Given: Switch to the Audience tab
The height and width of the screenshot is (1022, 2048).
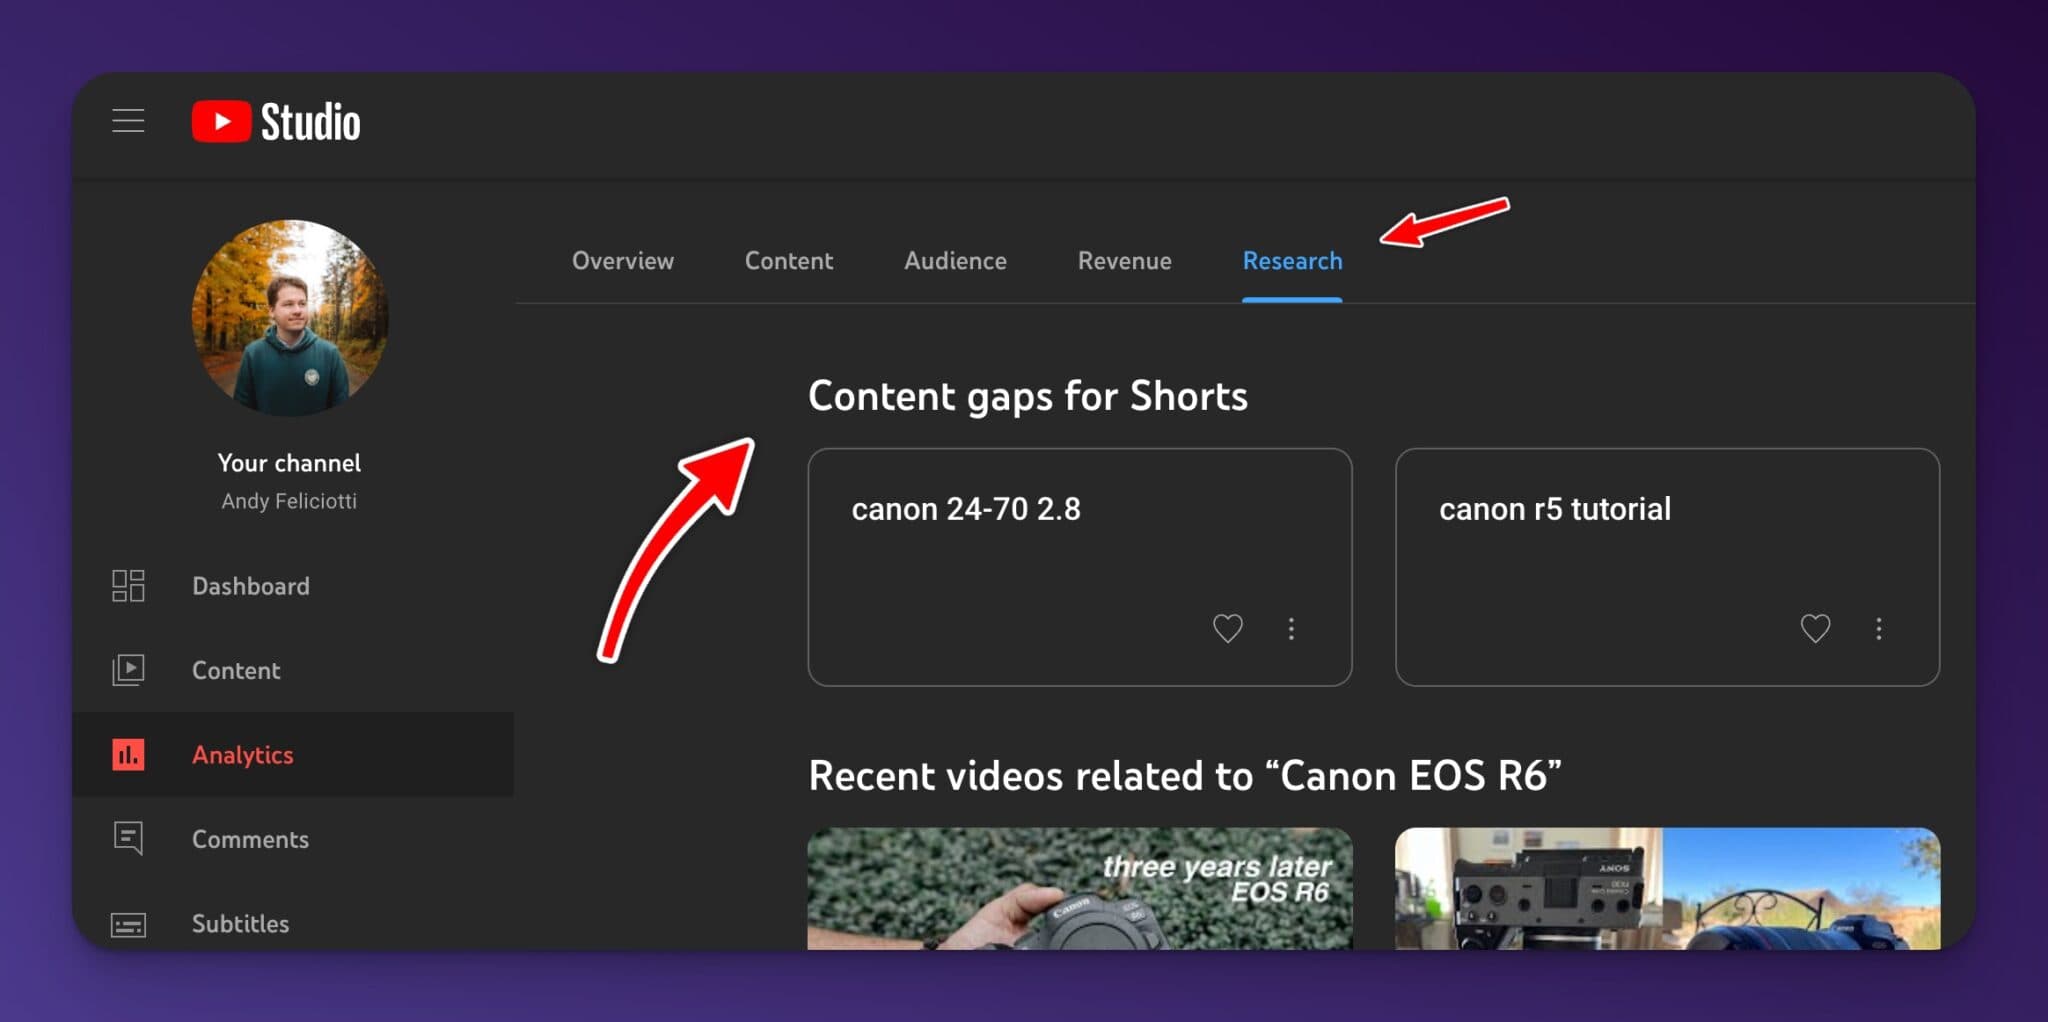Looking at the screenshot, I should click(955, 261).
